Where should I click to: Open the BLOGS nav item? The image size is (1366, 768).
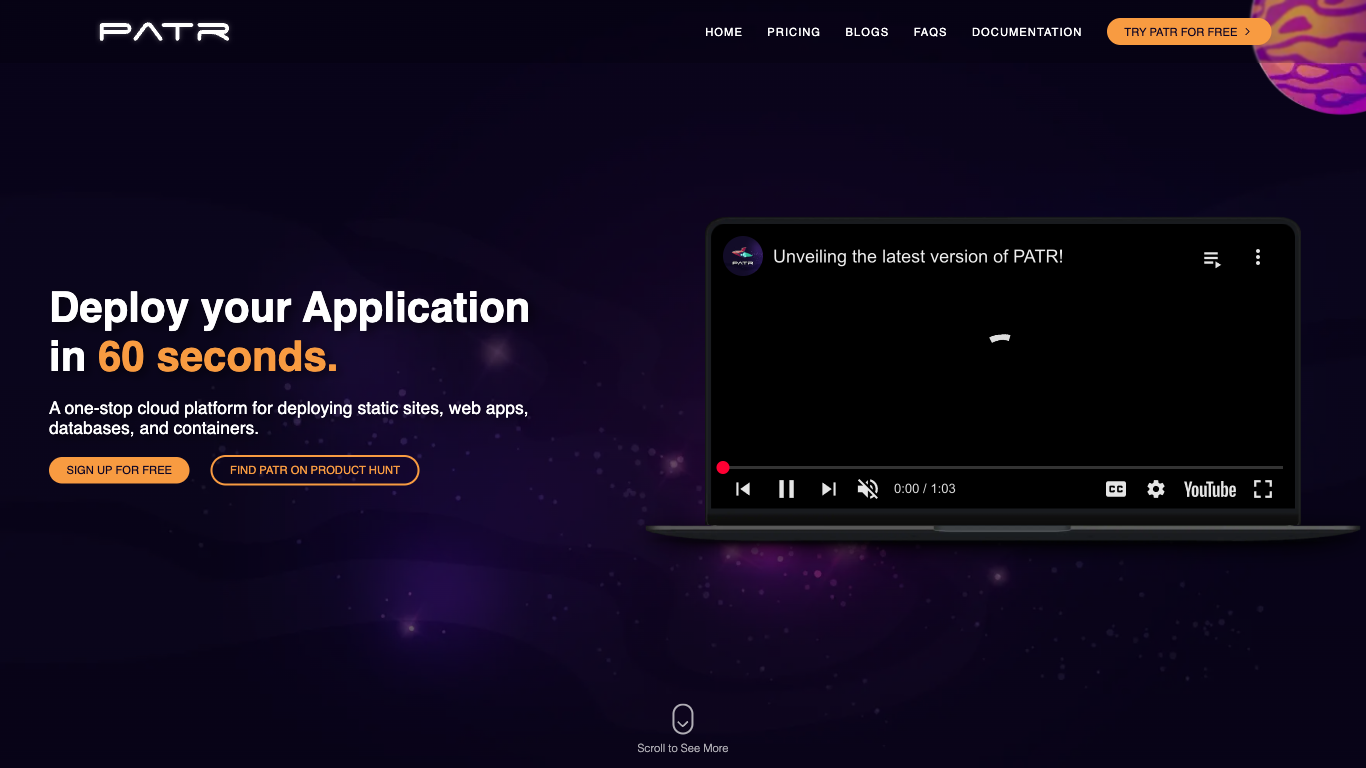(x=867, y=32)
